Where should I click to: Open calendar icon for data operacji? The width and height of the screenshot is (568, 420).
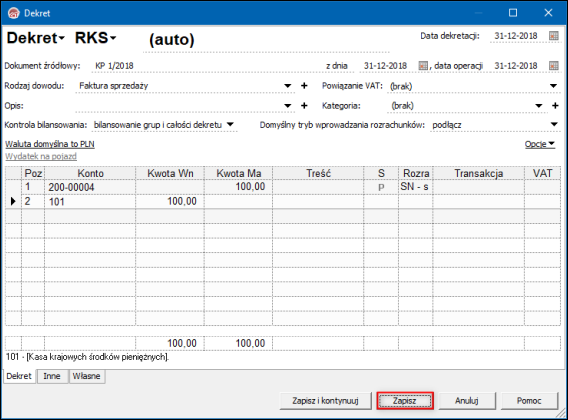click(x=554, y=66)
